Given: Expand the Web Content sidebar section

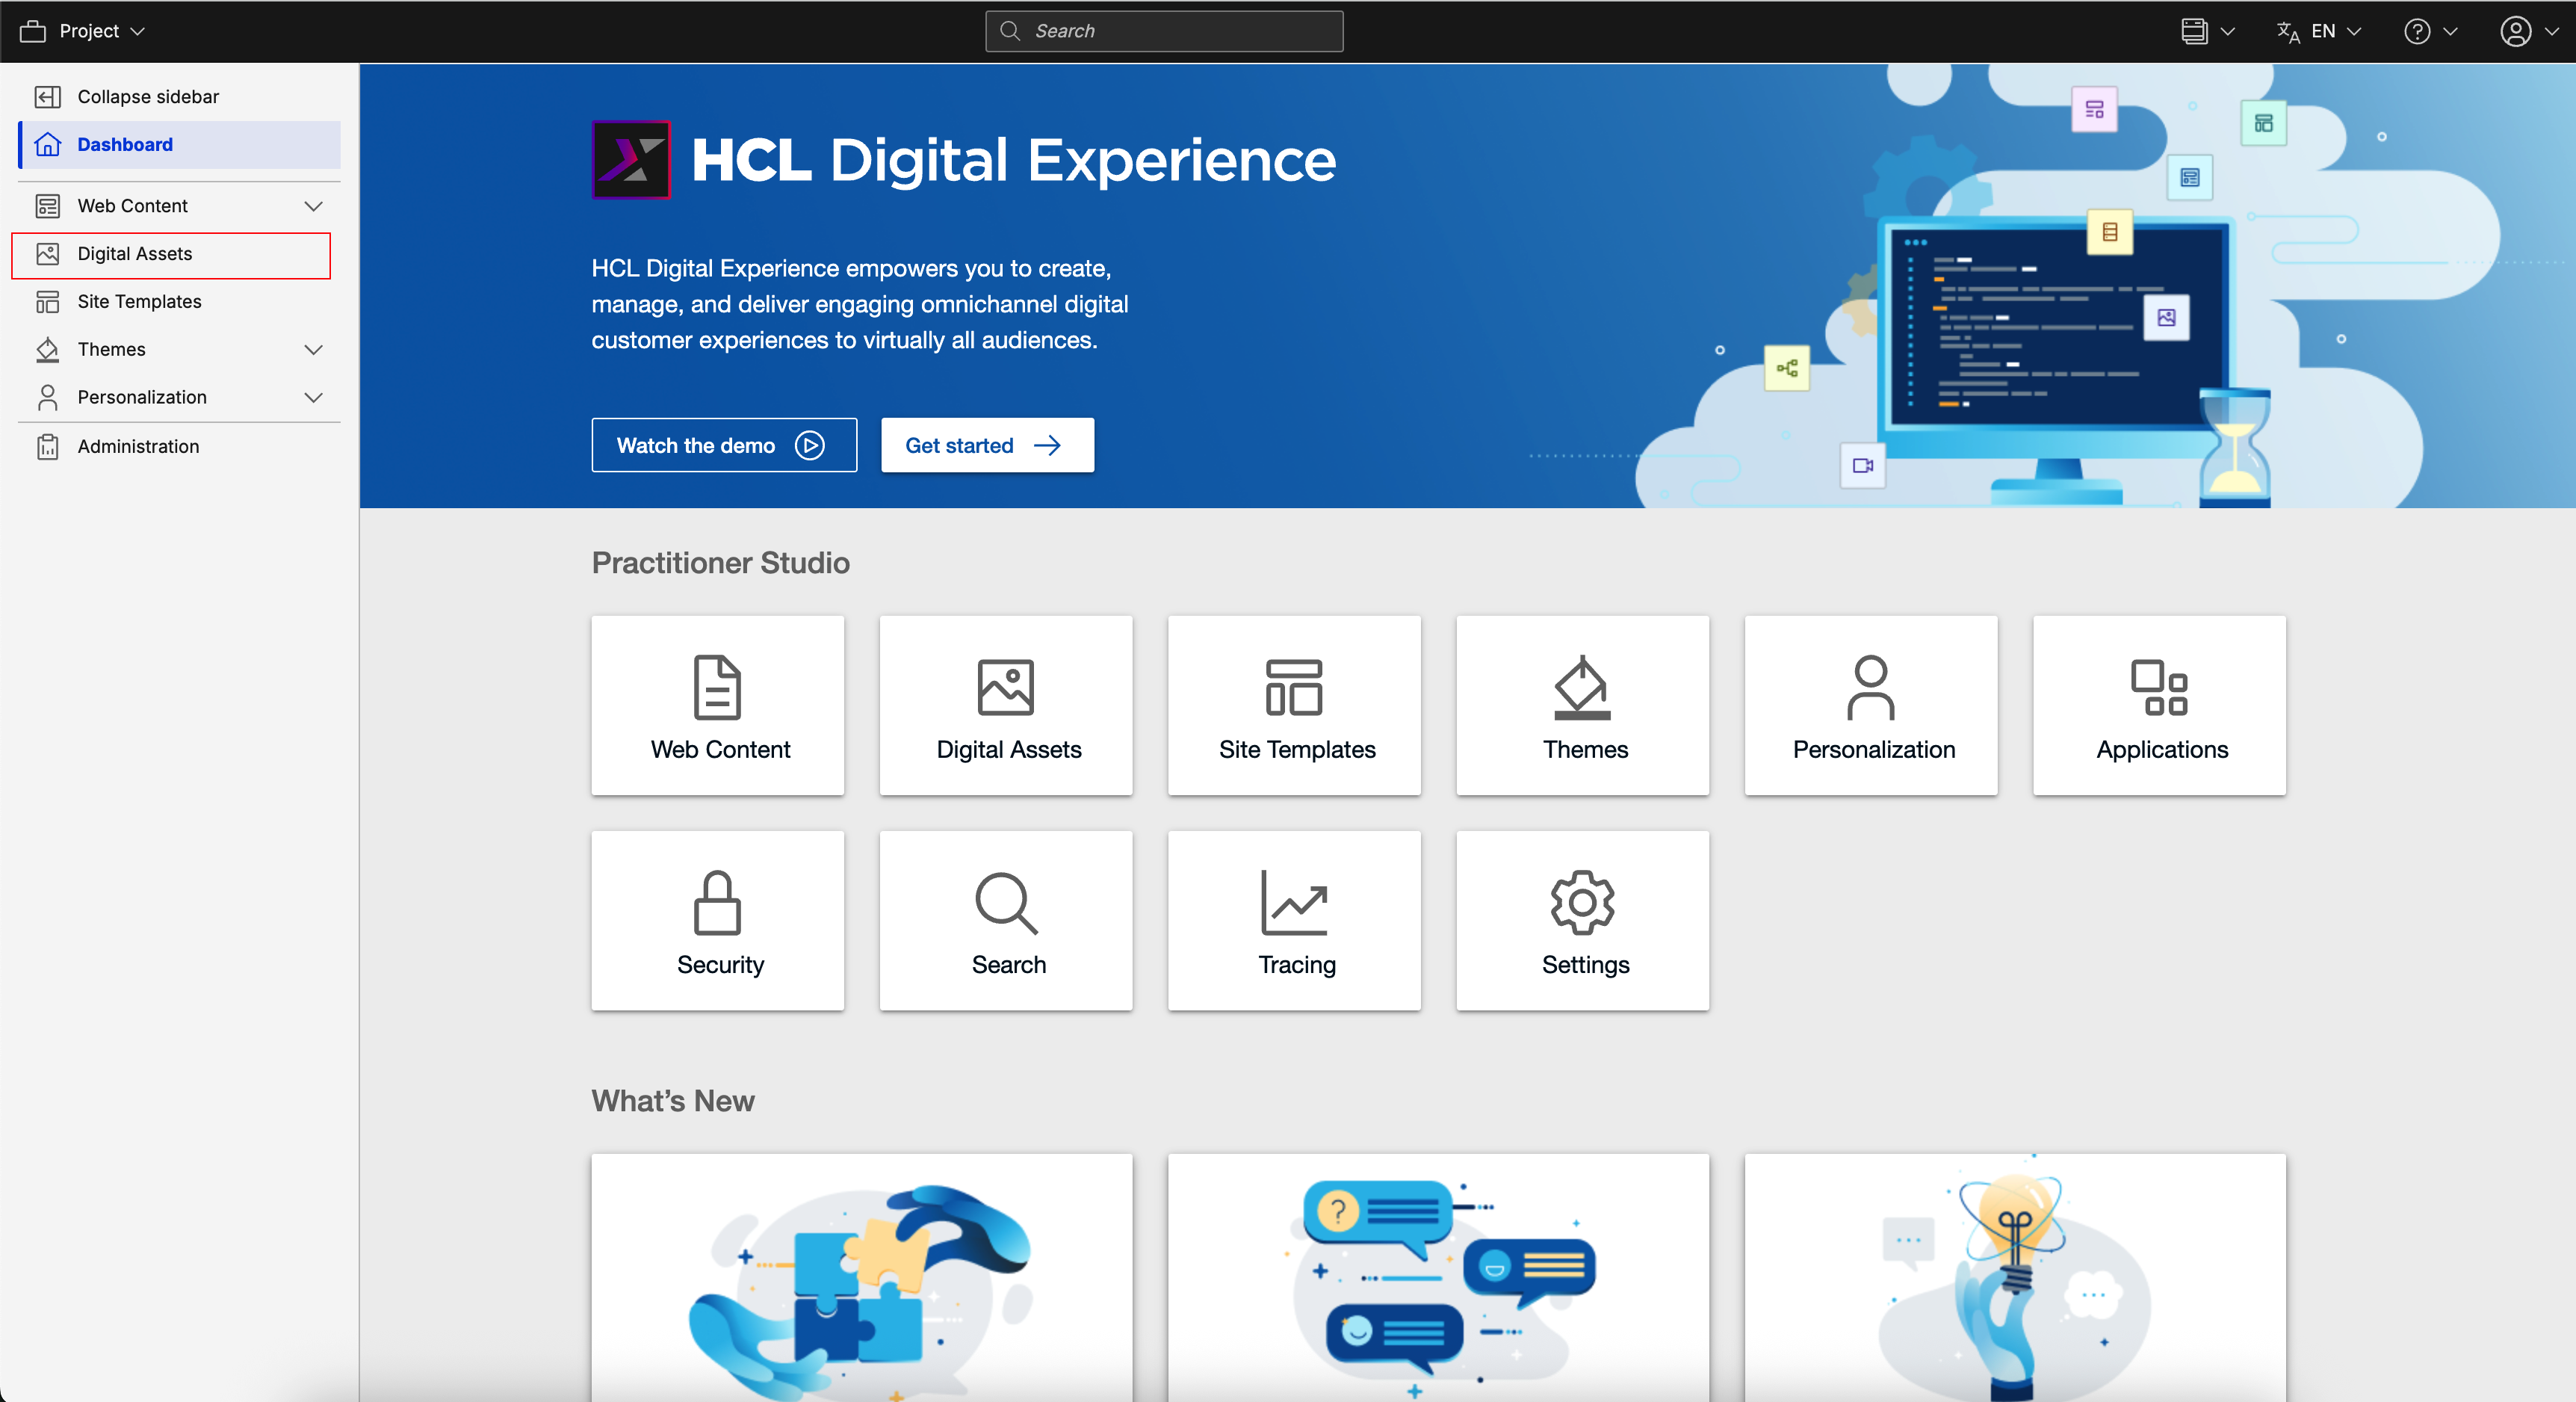Looking at the screenshot, I should [x=314, y=205].
